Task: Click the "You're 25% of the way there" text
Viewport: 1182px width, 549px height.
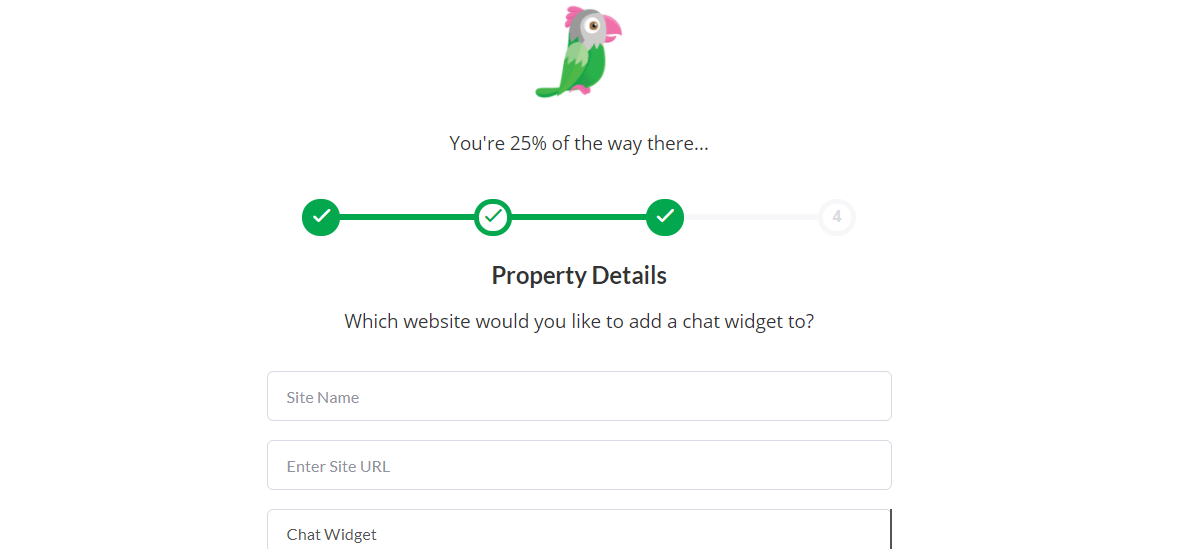Action: click(x=579, y=143)
